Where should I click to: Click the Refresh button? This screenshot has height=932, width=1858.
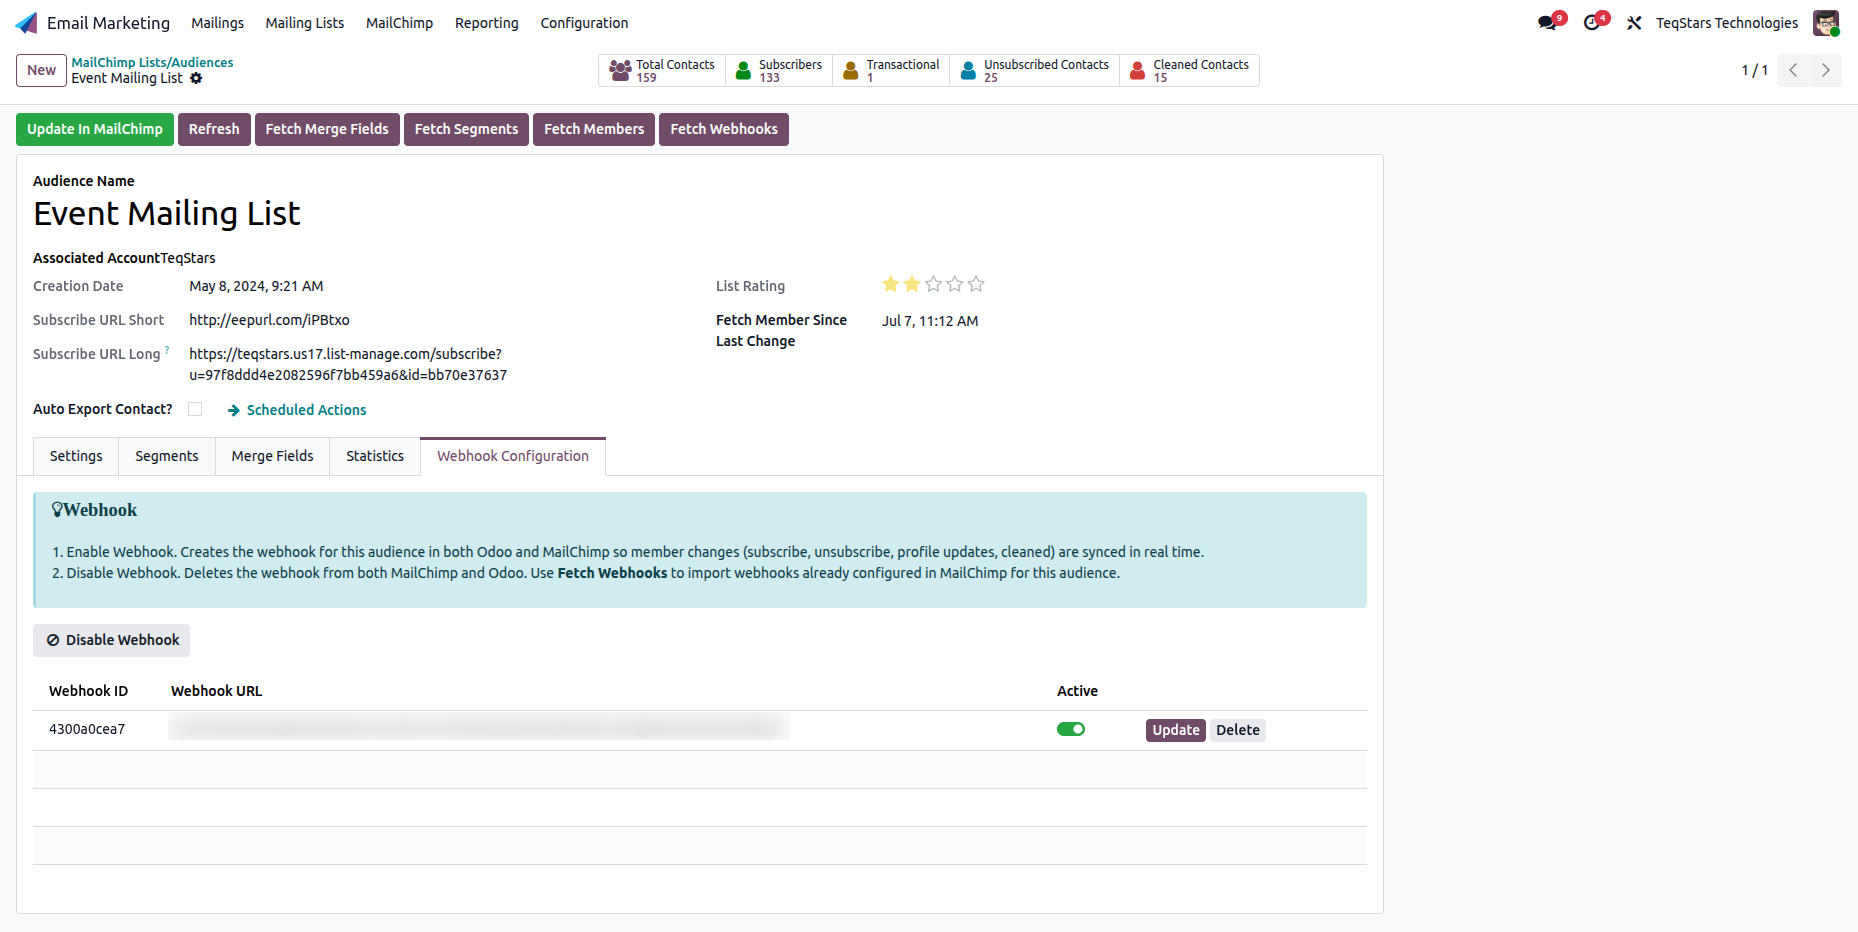click(x=214, y=129)
